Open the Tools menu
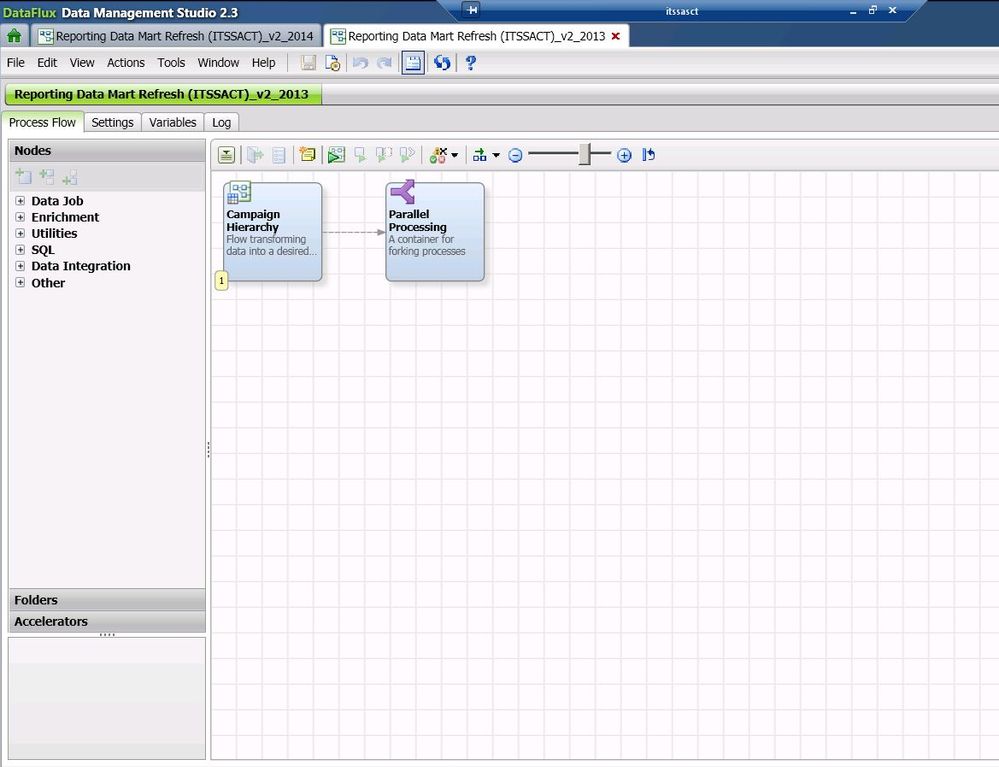This screenshot has width=999, height=767. [171, 62]
